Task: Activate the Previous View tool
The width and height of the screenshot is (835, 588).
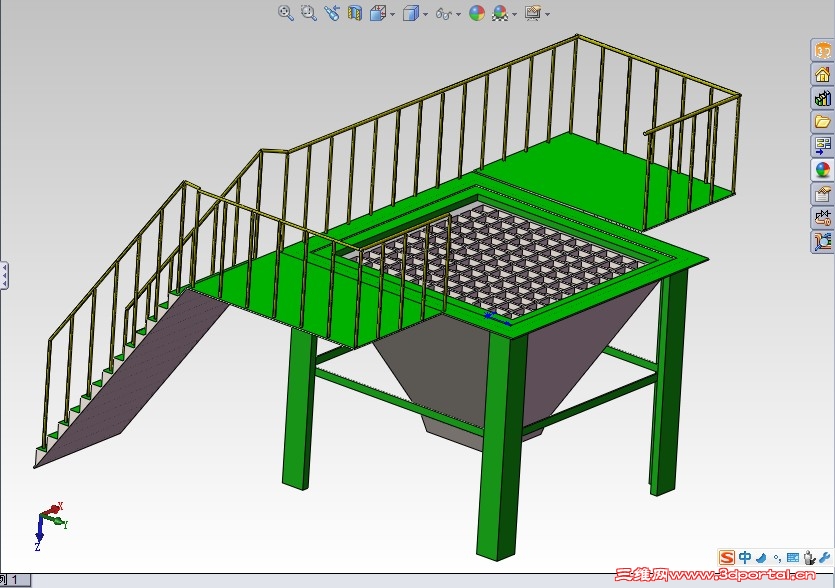Action: (x=332, y=13)
